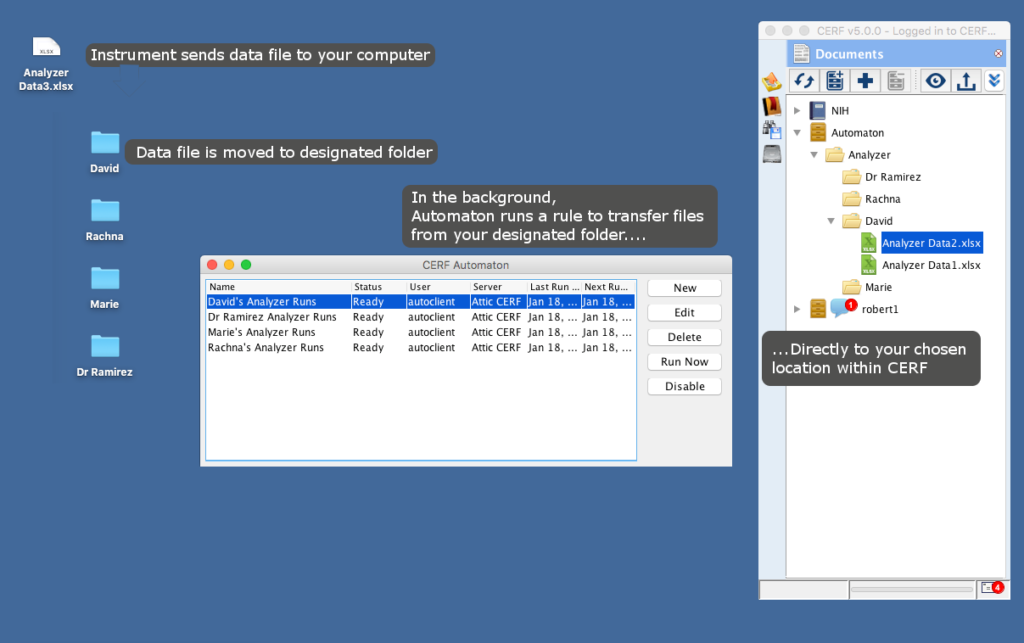
Task: Open the books icon in CERF sidebar
Action: (772, 106)
